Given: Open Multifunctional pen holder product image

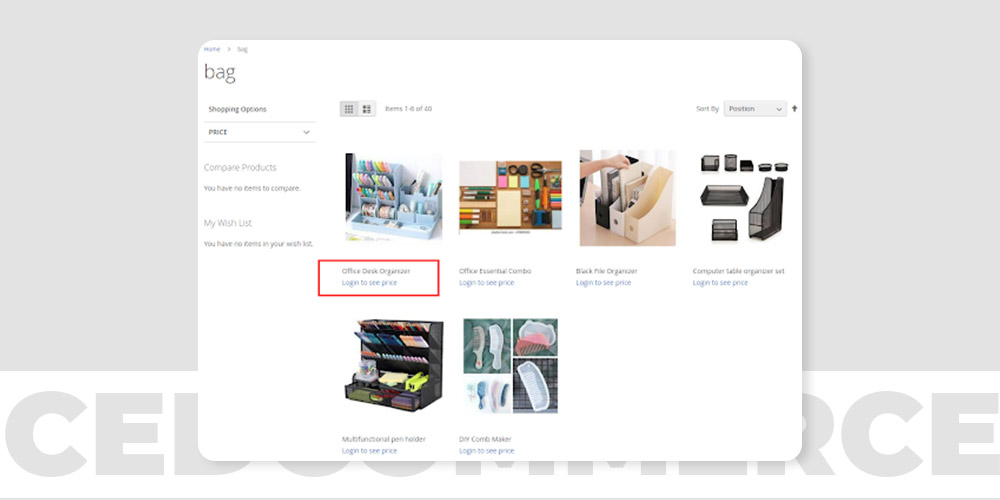Looking at the screenshot, I should [x=394, y=365].
